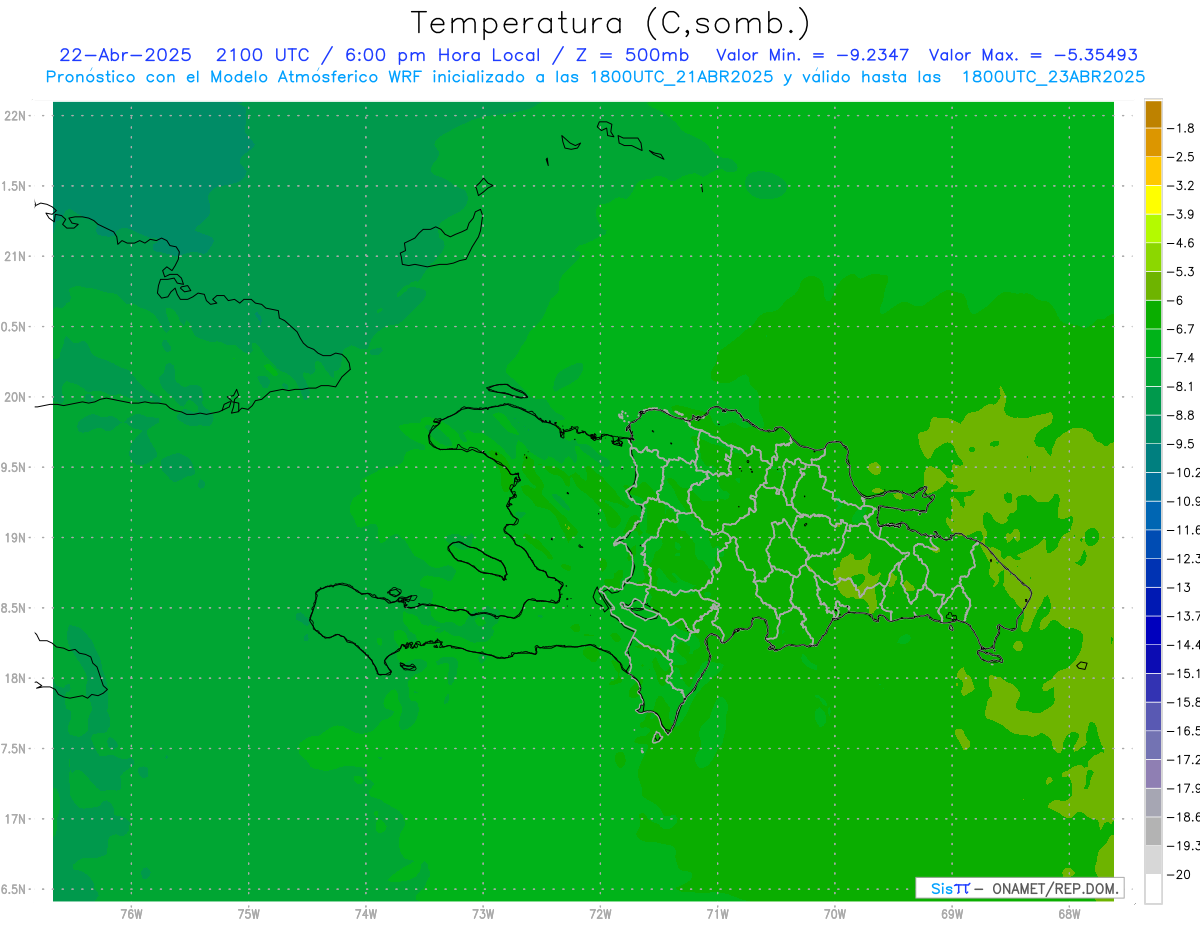Image resolution: width=1200 pixels, height=927 pixels.
Task: Click the '7.5N' latitude label
Action: 14,749
